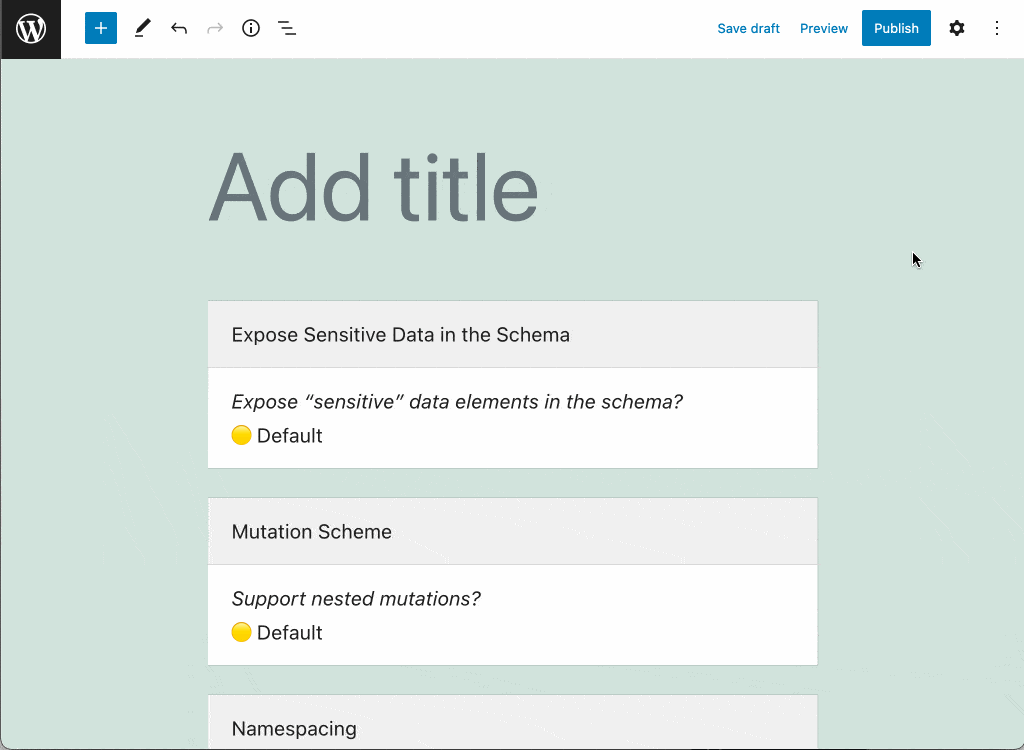The image size is (1024, 750).
Task: Open the List View outline icon
Action: (287, 28)
